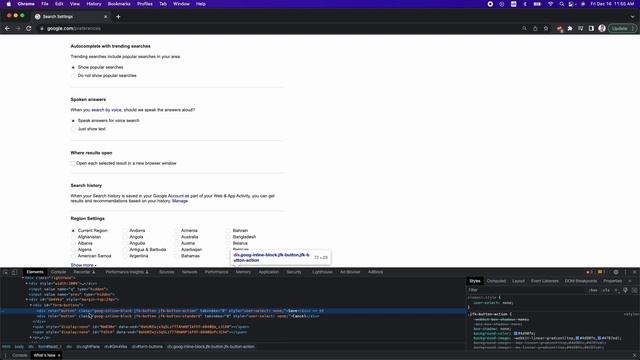Open macOS Spotlight search in menu bar
The width and height of the screenshot is (640, 360).
coord(562,4)
